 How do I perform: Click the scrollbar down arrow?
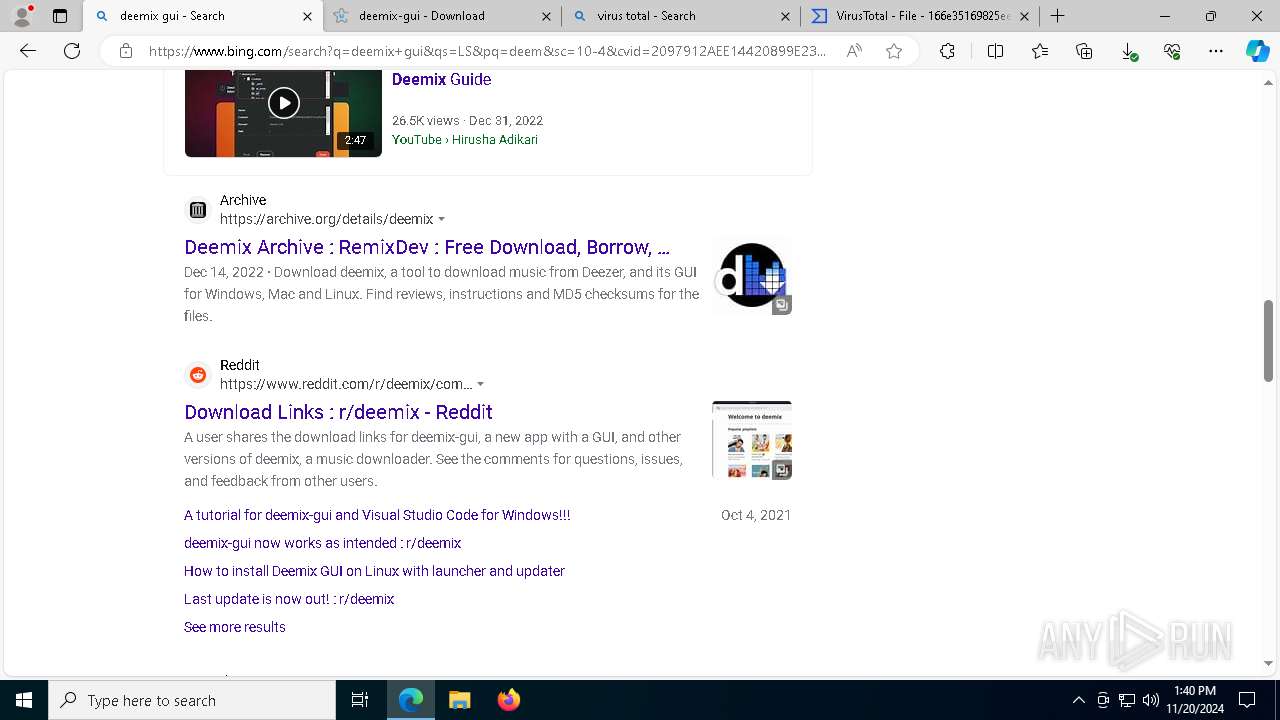pyautogui.click(x=1268, y=663)
